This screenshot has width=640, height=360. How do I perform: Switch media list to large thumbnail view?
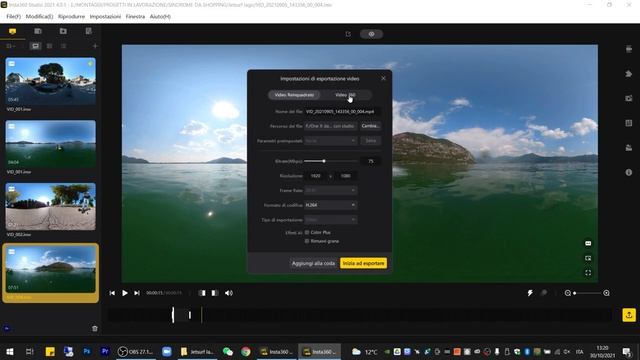click(36, 46)
